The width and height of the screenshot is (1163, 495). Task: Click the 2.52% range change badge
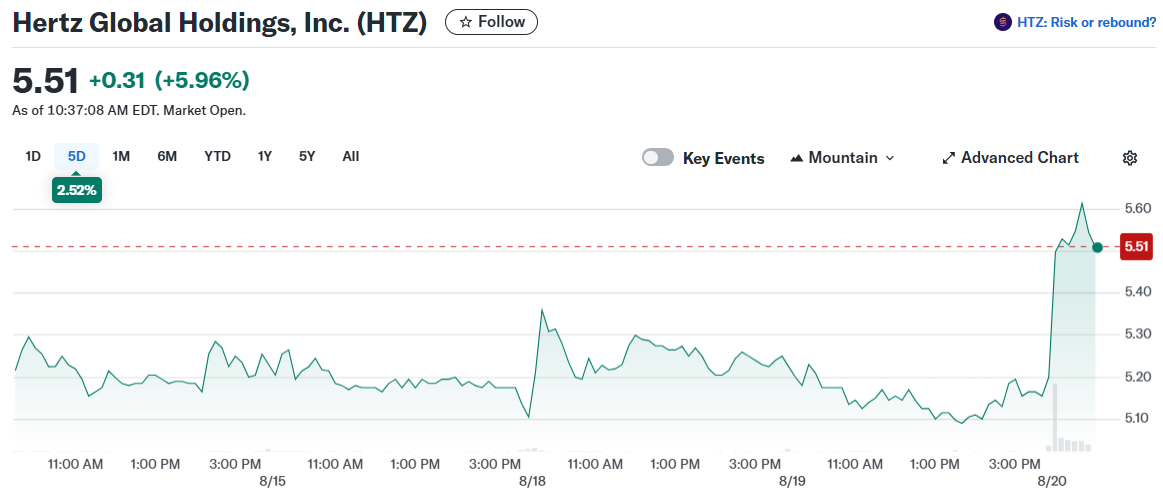pos(76,190)
